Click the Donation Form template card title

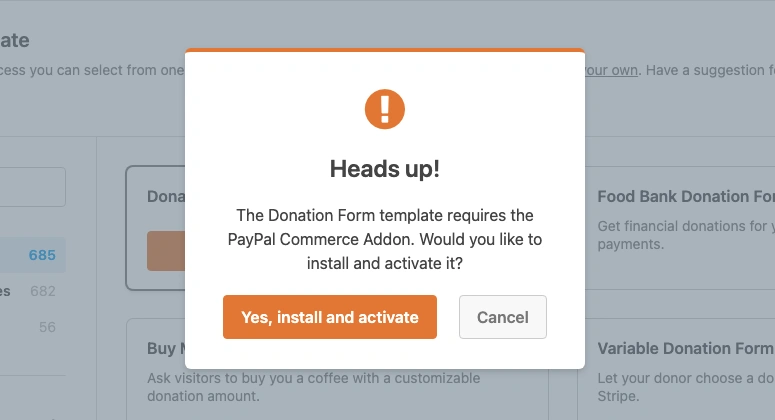pyautogui.click(x=166, y=197)
